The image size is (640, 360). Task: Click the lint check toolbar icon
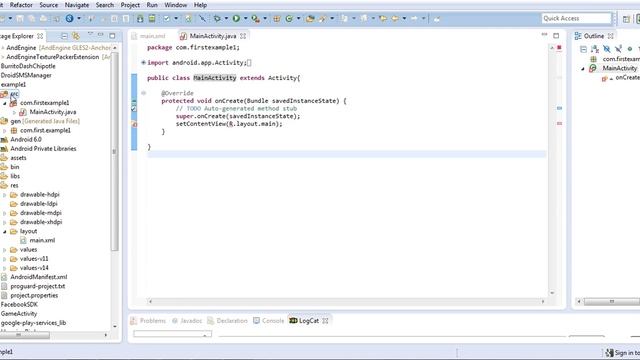[x=167, y=18]
